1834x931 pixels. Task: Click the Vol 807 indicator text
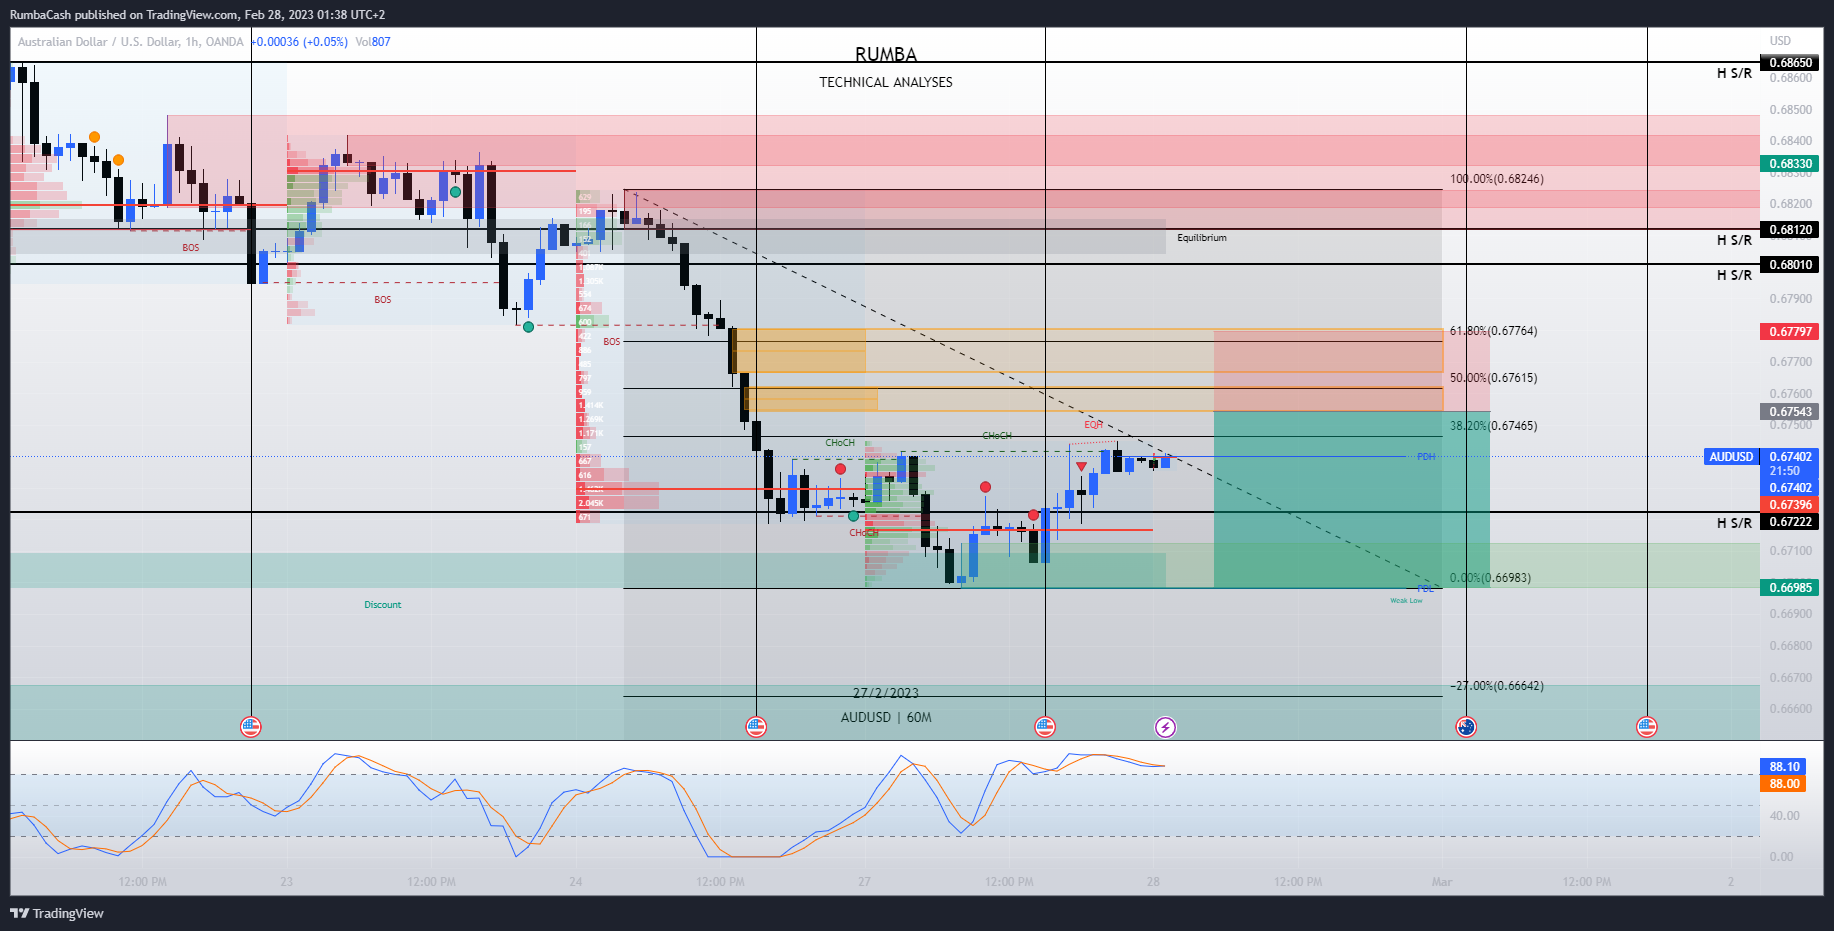pyautogui.click(x=373, y=42)
